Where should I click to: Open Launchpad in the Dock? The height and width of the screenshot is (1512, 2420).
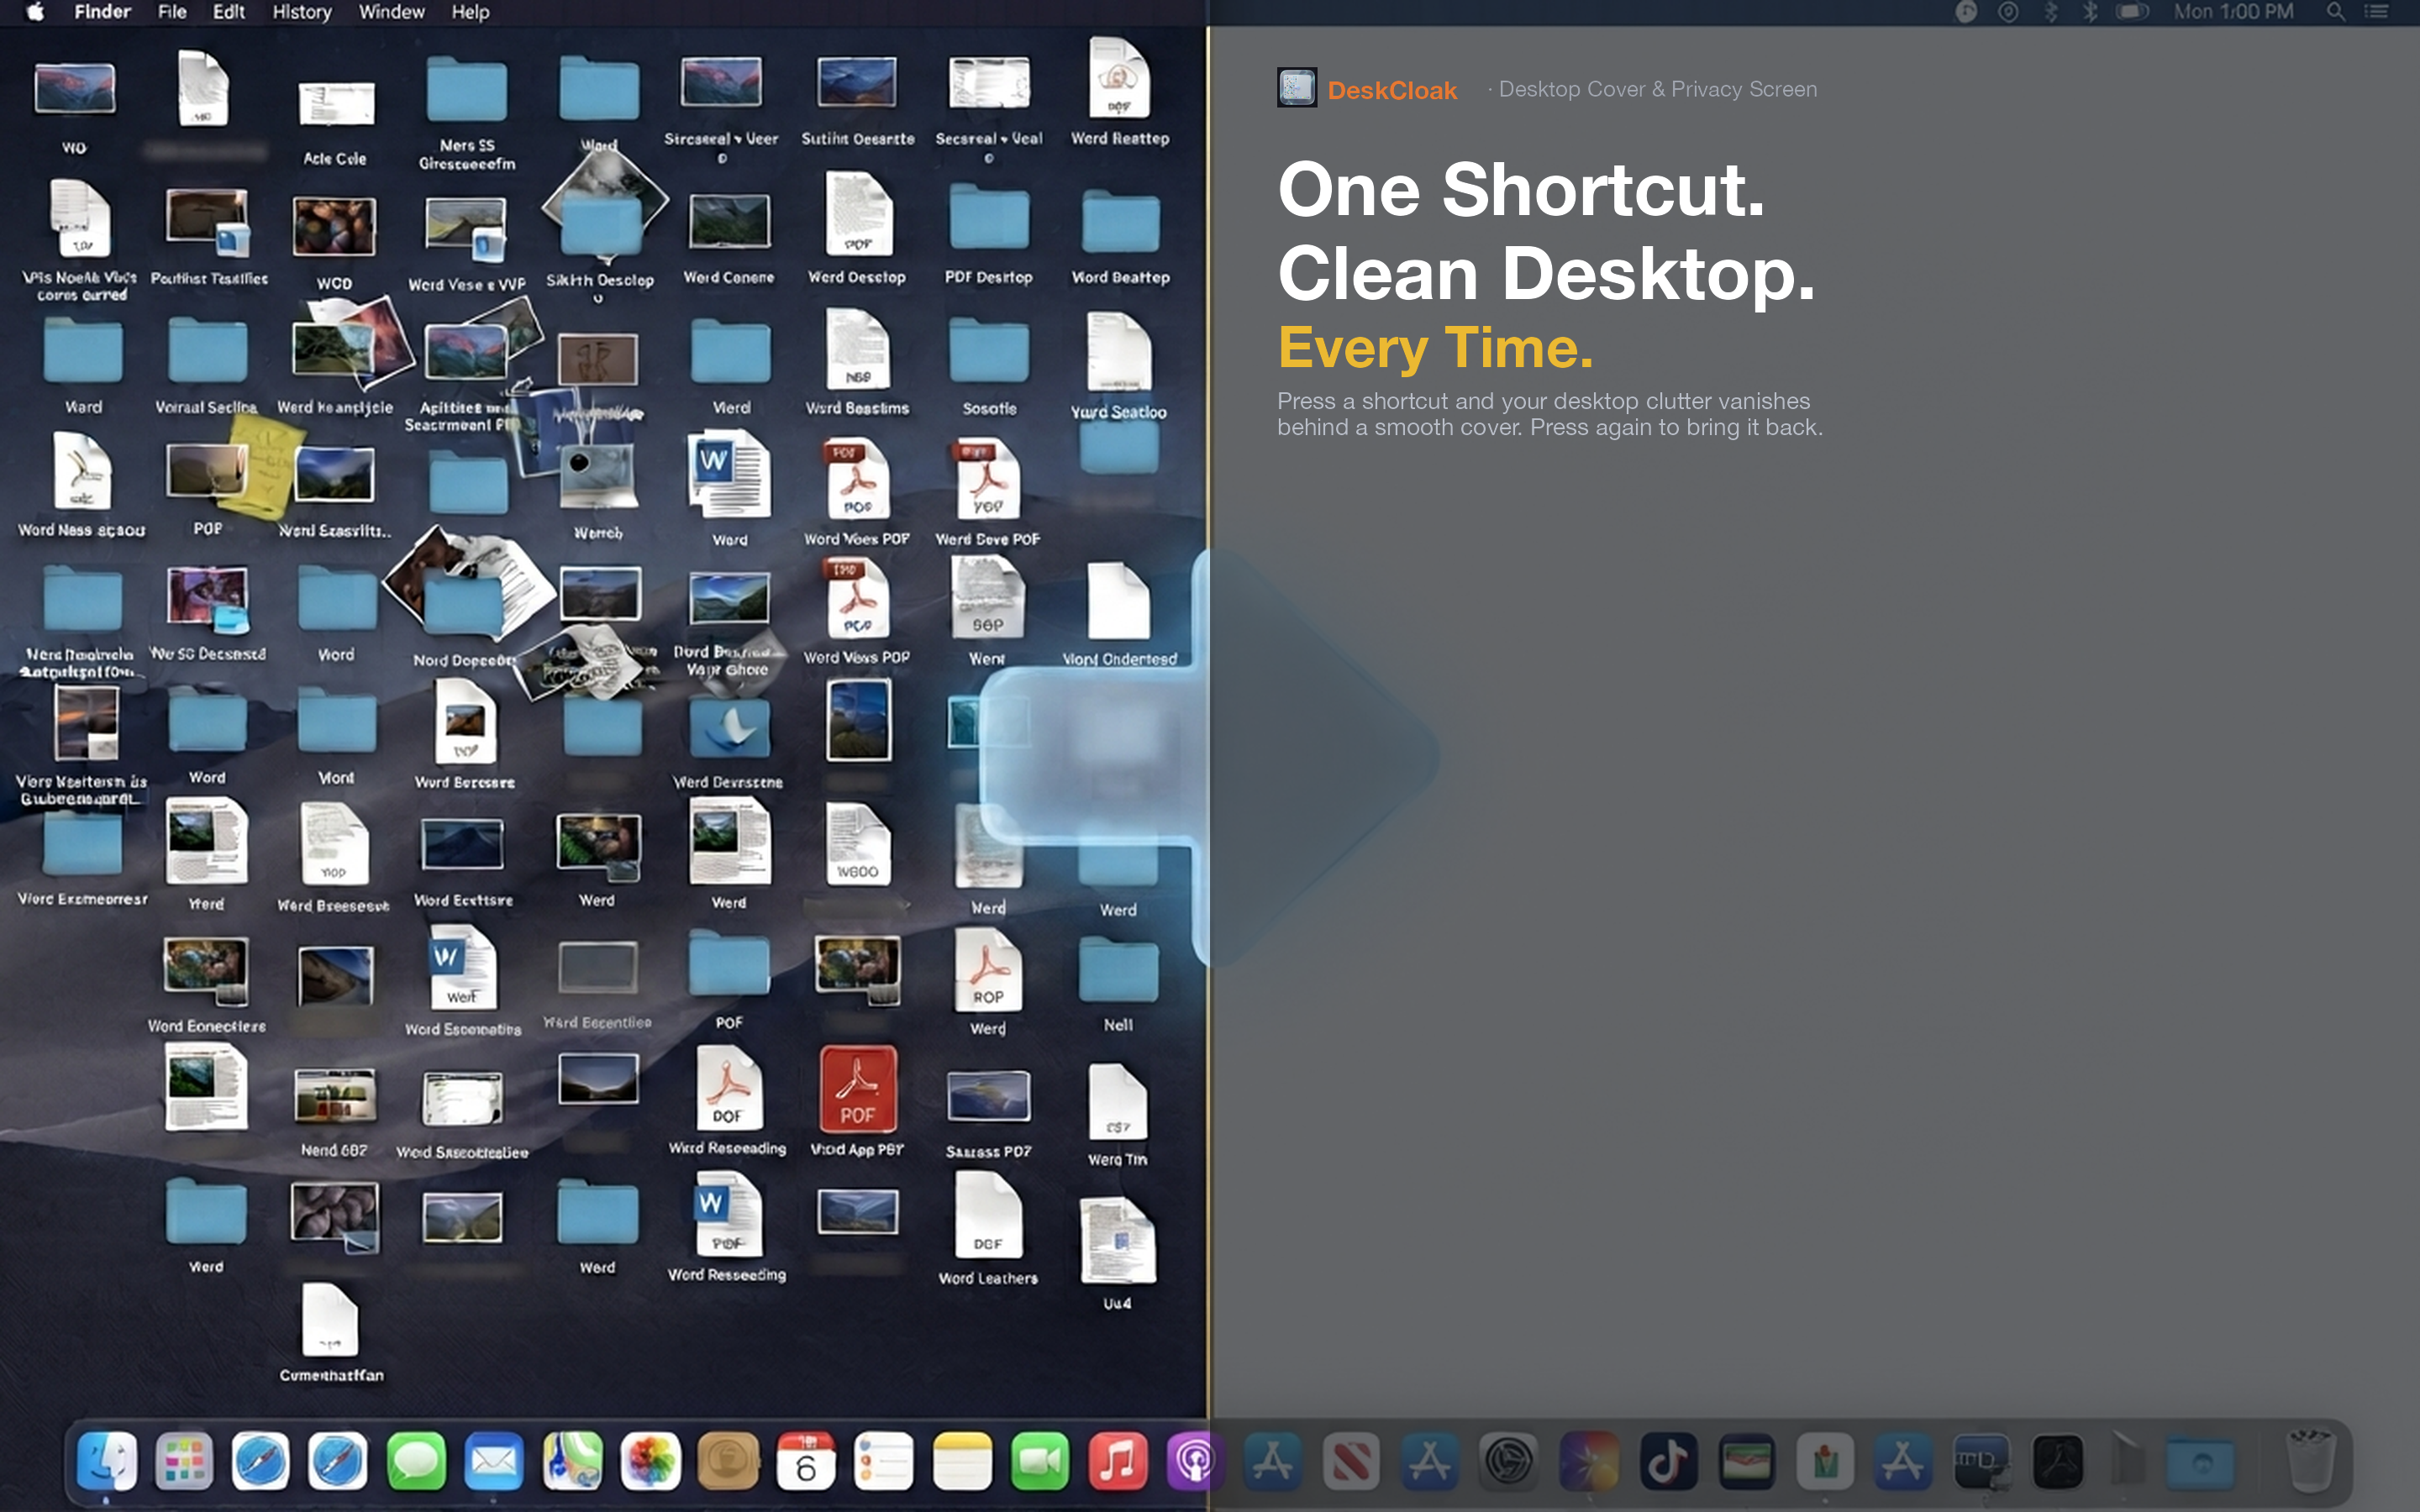185,1461
